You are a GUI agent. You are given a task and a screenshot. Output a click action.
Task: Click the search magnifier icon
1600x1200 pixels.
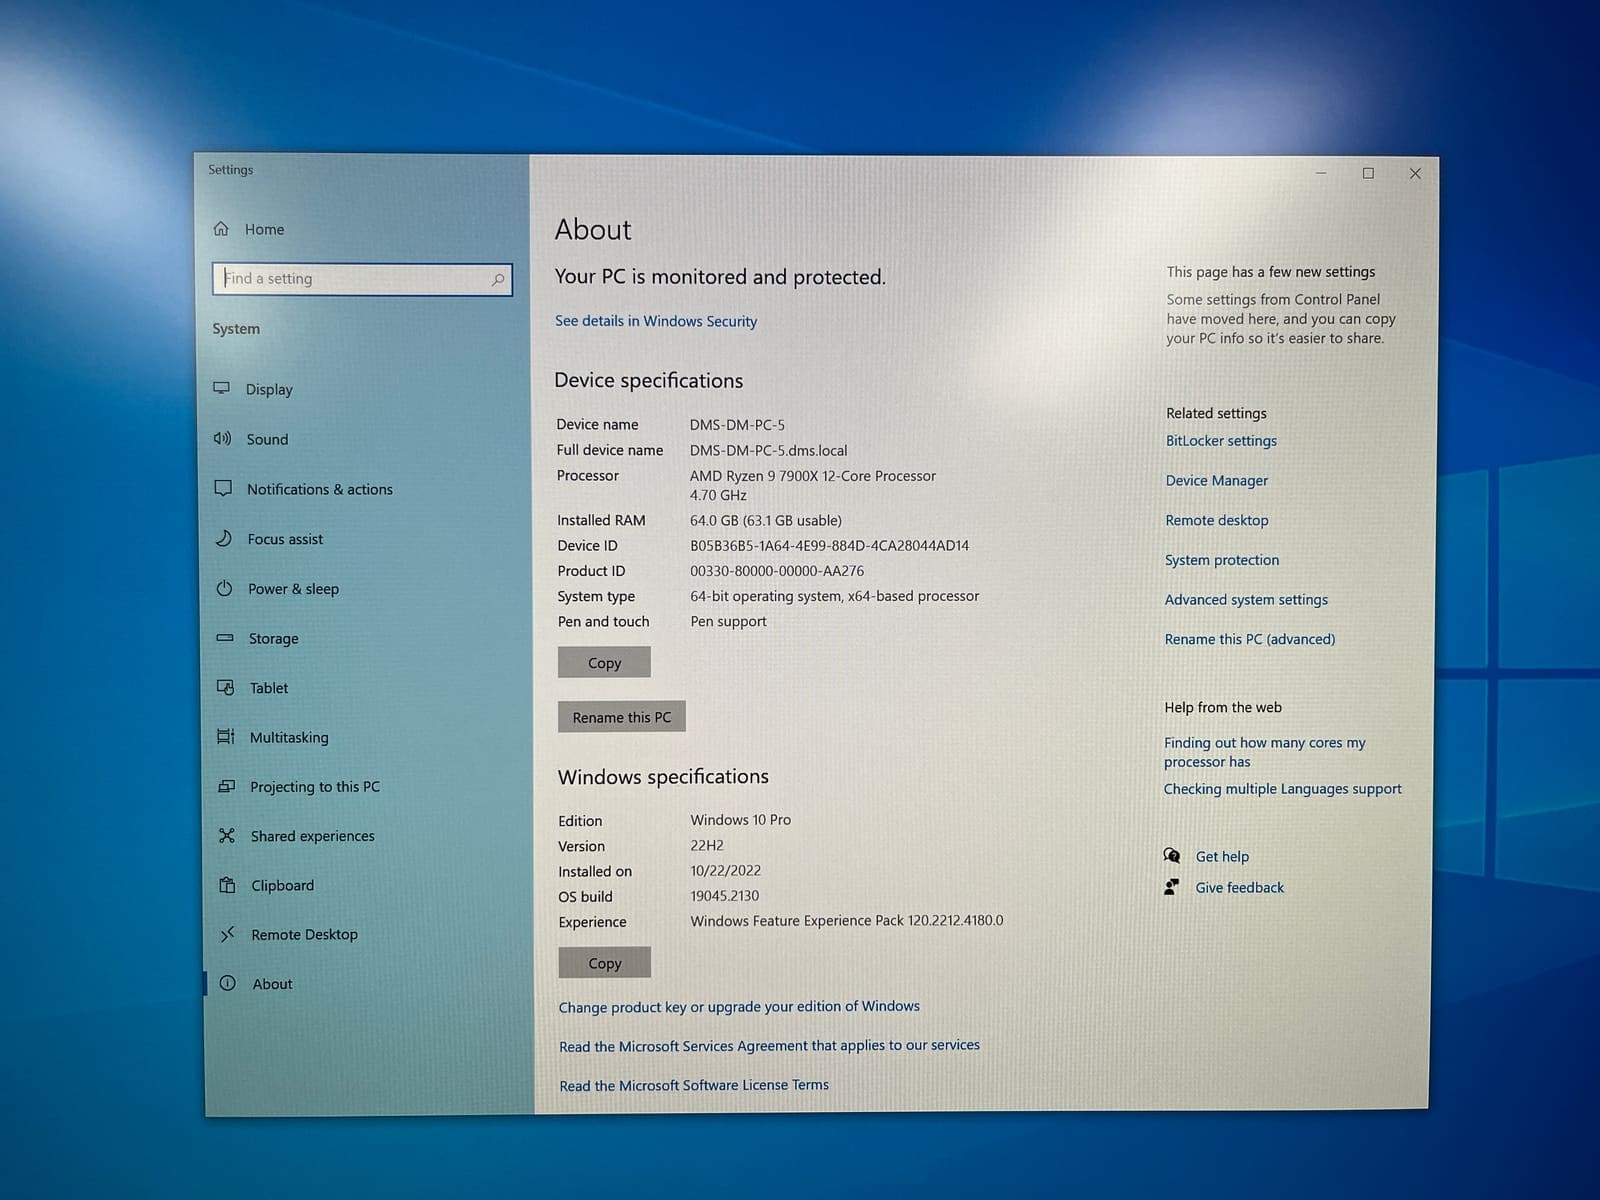pyautogui.click(x=498, y=279)
